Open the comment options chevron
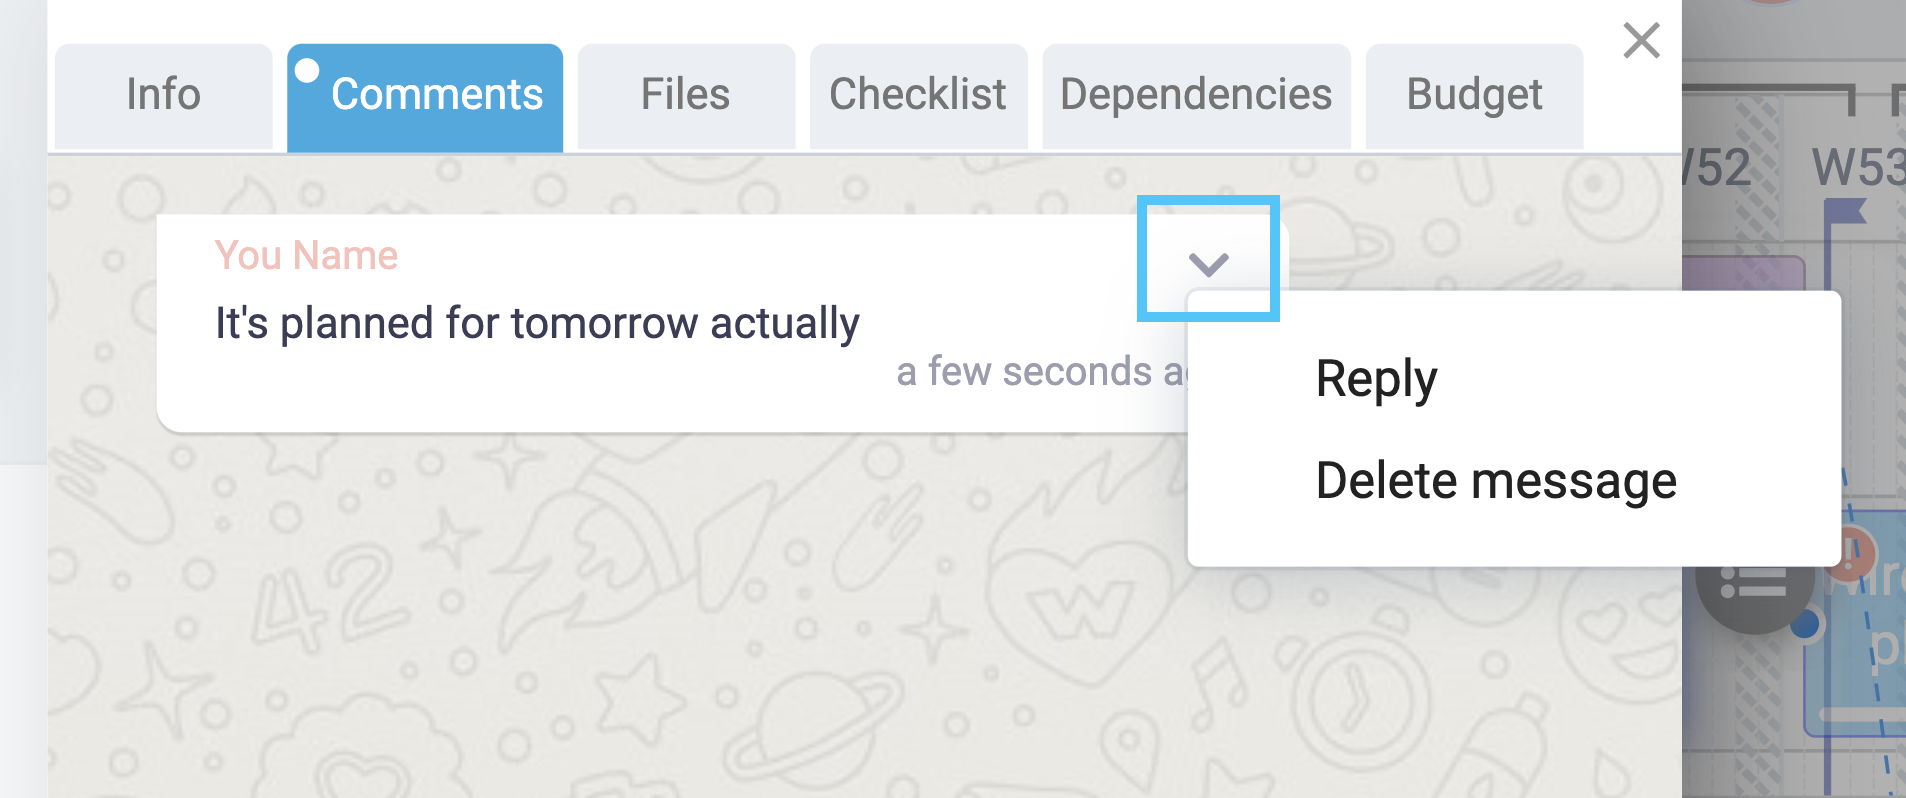This screenshot has height=798, width=1906. click(1208, 264)
